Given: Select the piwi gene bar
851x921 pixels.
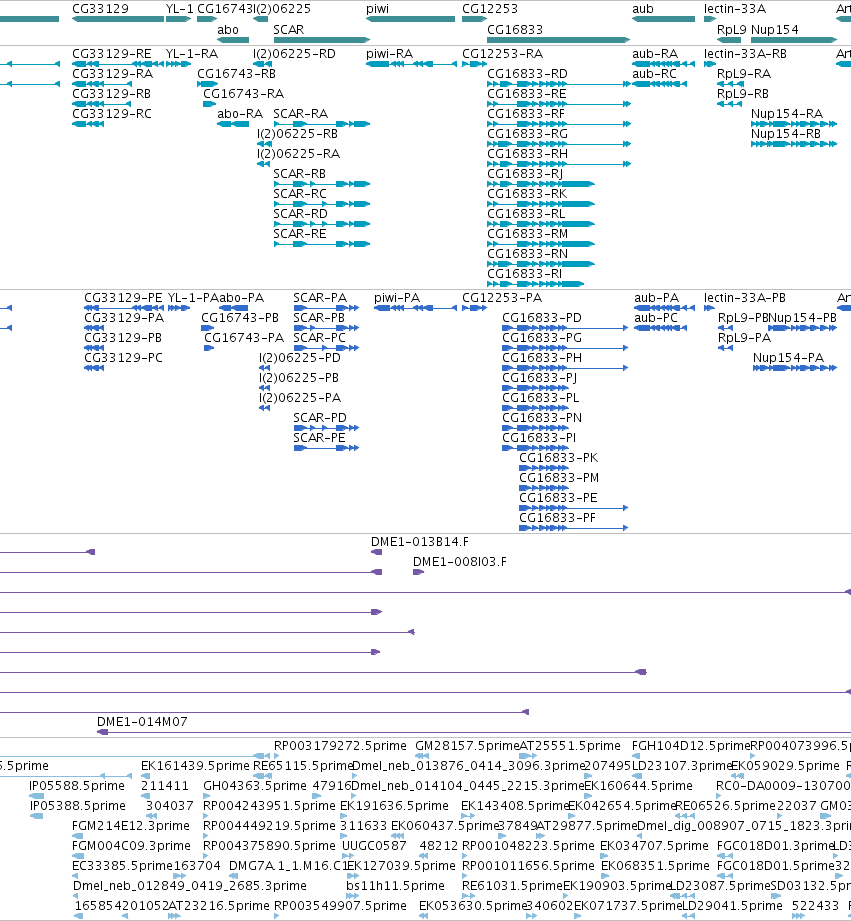Looking at the screenshot, I should point(410,19).
